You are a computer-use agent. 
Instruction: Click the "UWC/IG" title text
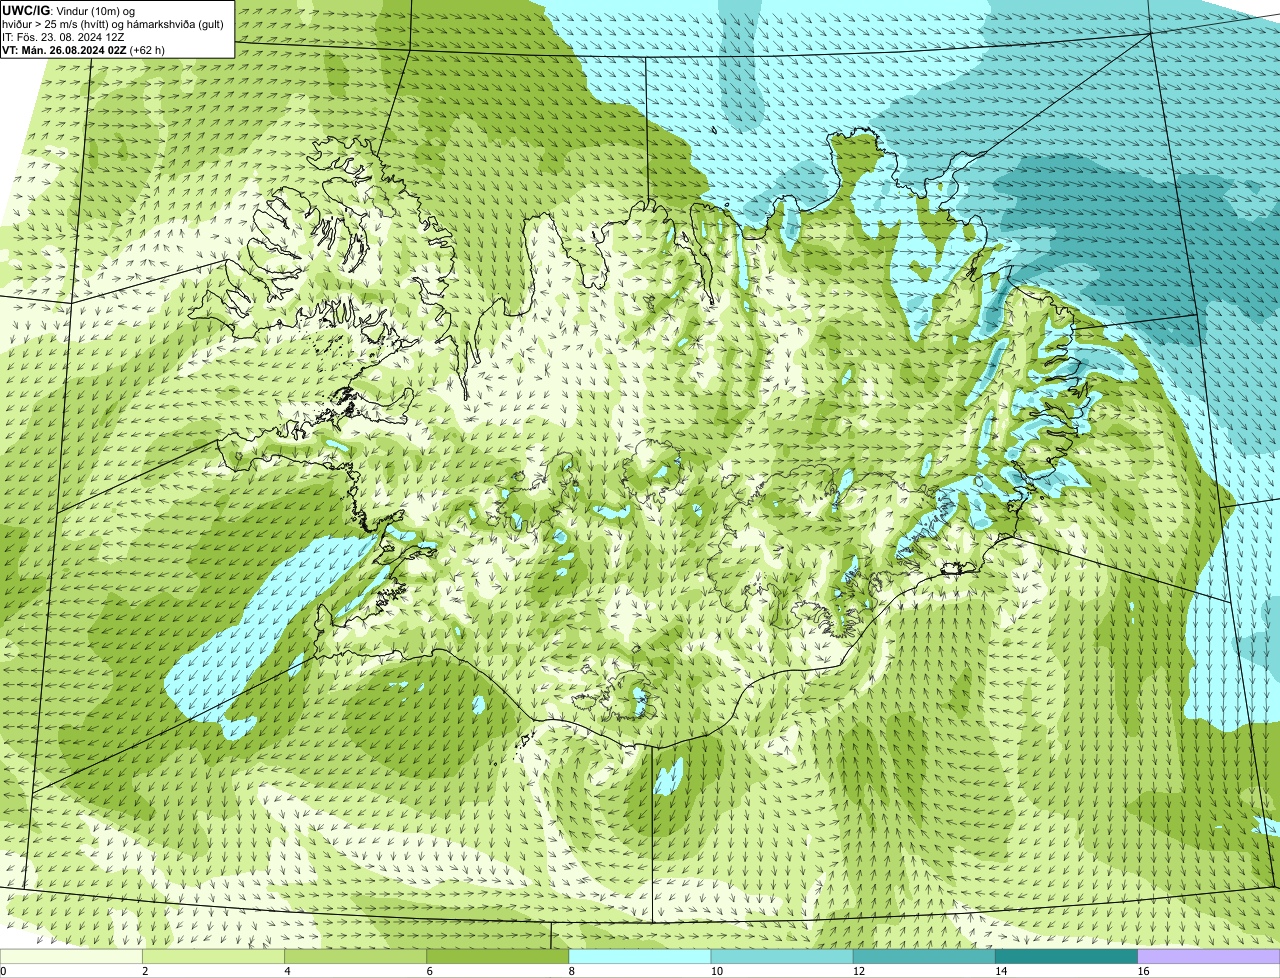point(26,11)
